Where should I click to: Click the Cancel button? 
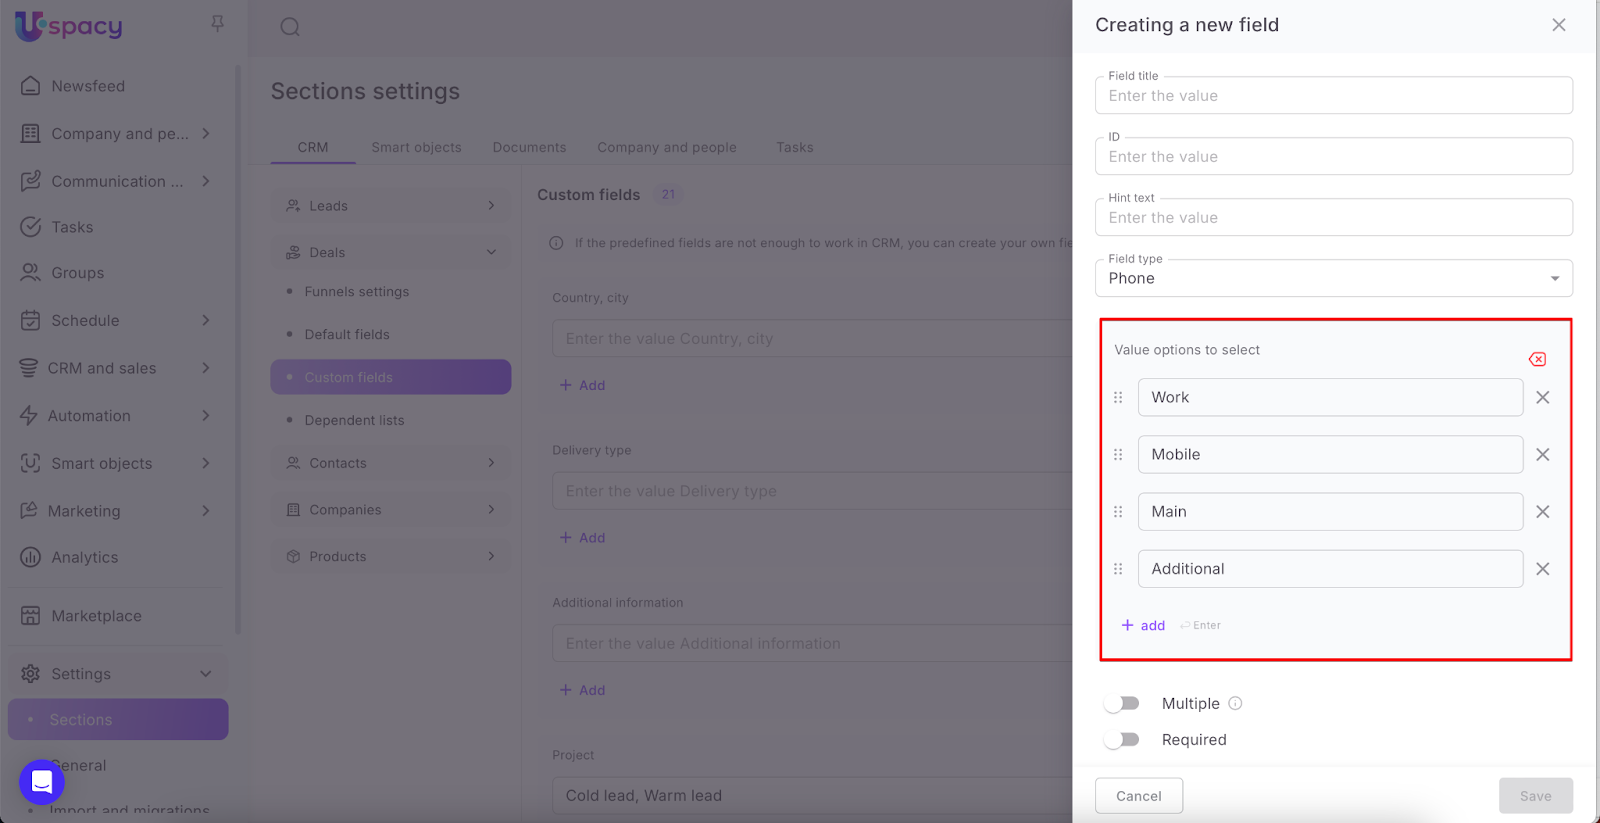[1138, 796]
